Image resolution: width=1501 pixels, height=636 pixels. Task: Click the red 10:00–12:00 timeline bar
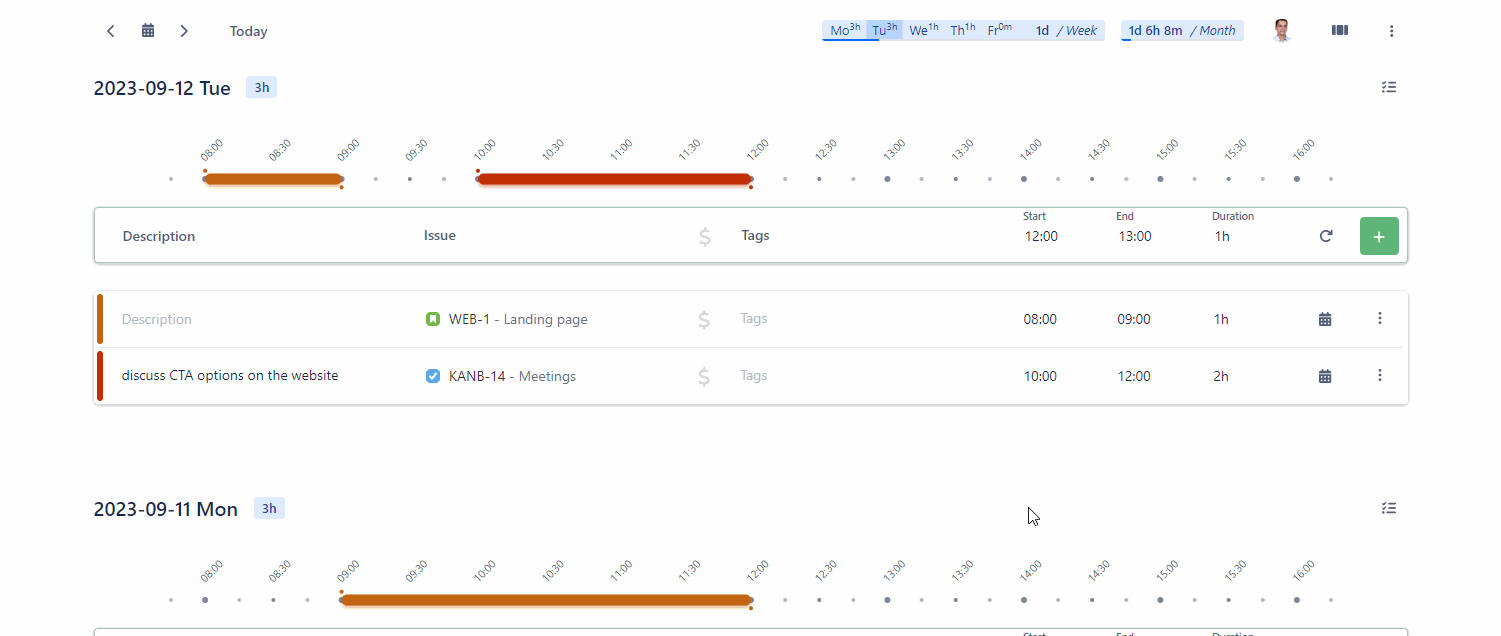point(614,179)
